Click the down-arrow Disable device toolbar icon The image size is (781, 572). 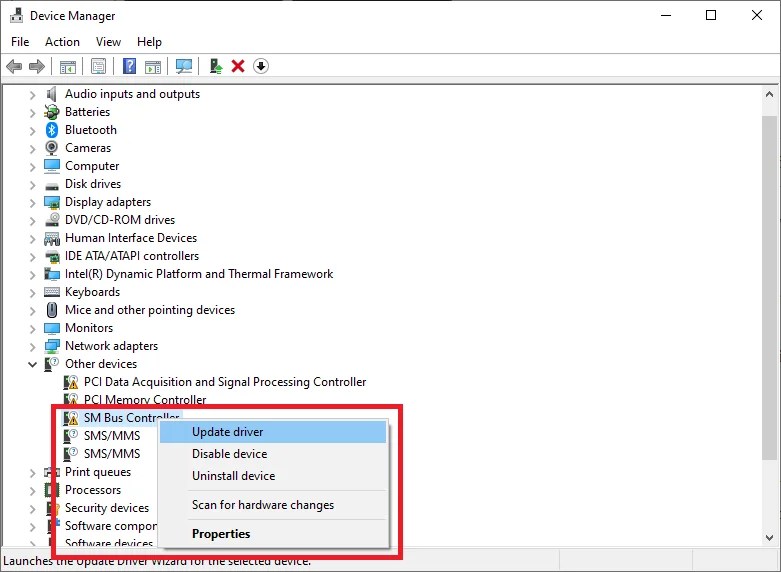click(x=261, y=66)
